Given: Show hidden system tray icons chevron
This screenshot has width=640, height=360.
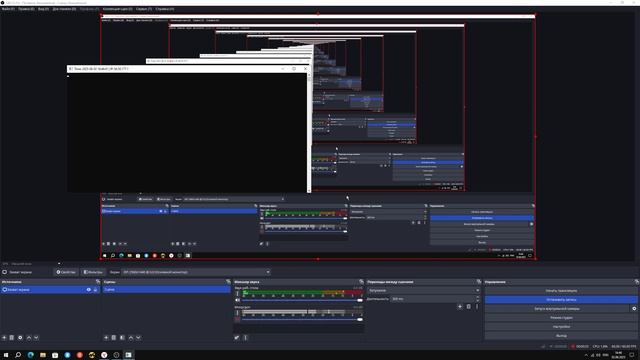Looking at the screenshot, I should 586,355.
